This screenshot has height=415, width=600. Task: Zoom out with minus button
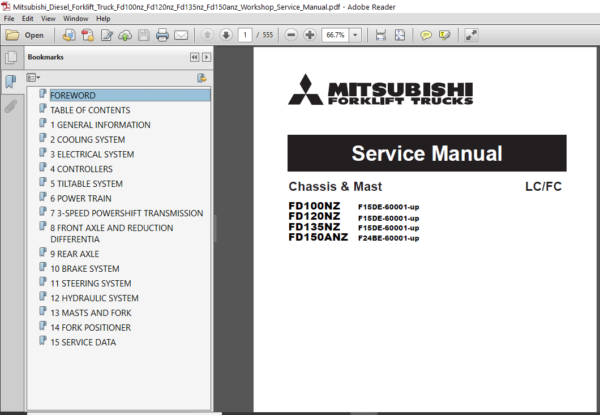(x=291, y=35)
